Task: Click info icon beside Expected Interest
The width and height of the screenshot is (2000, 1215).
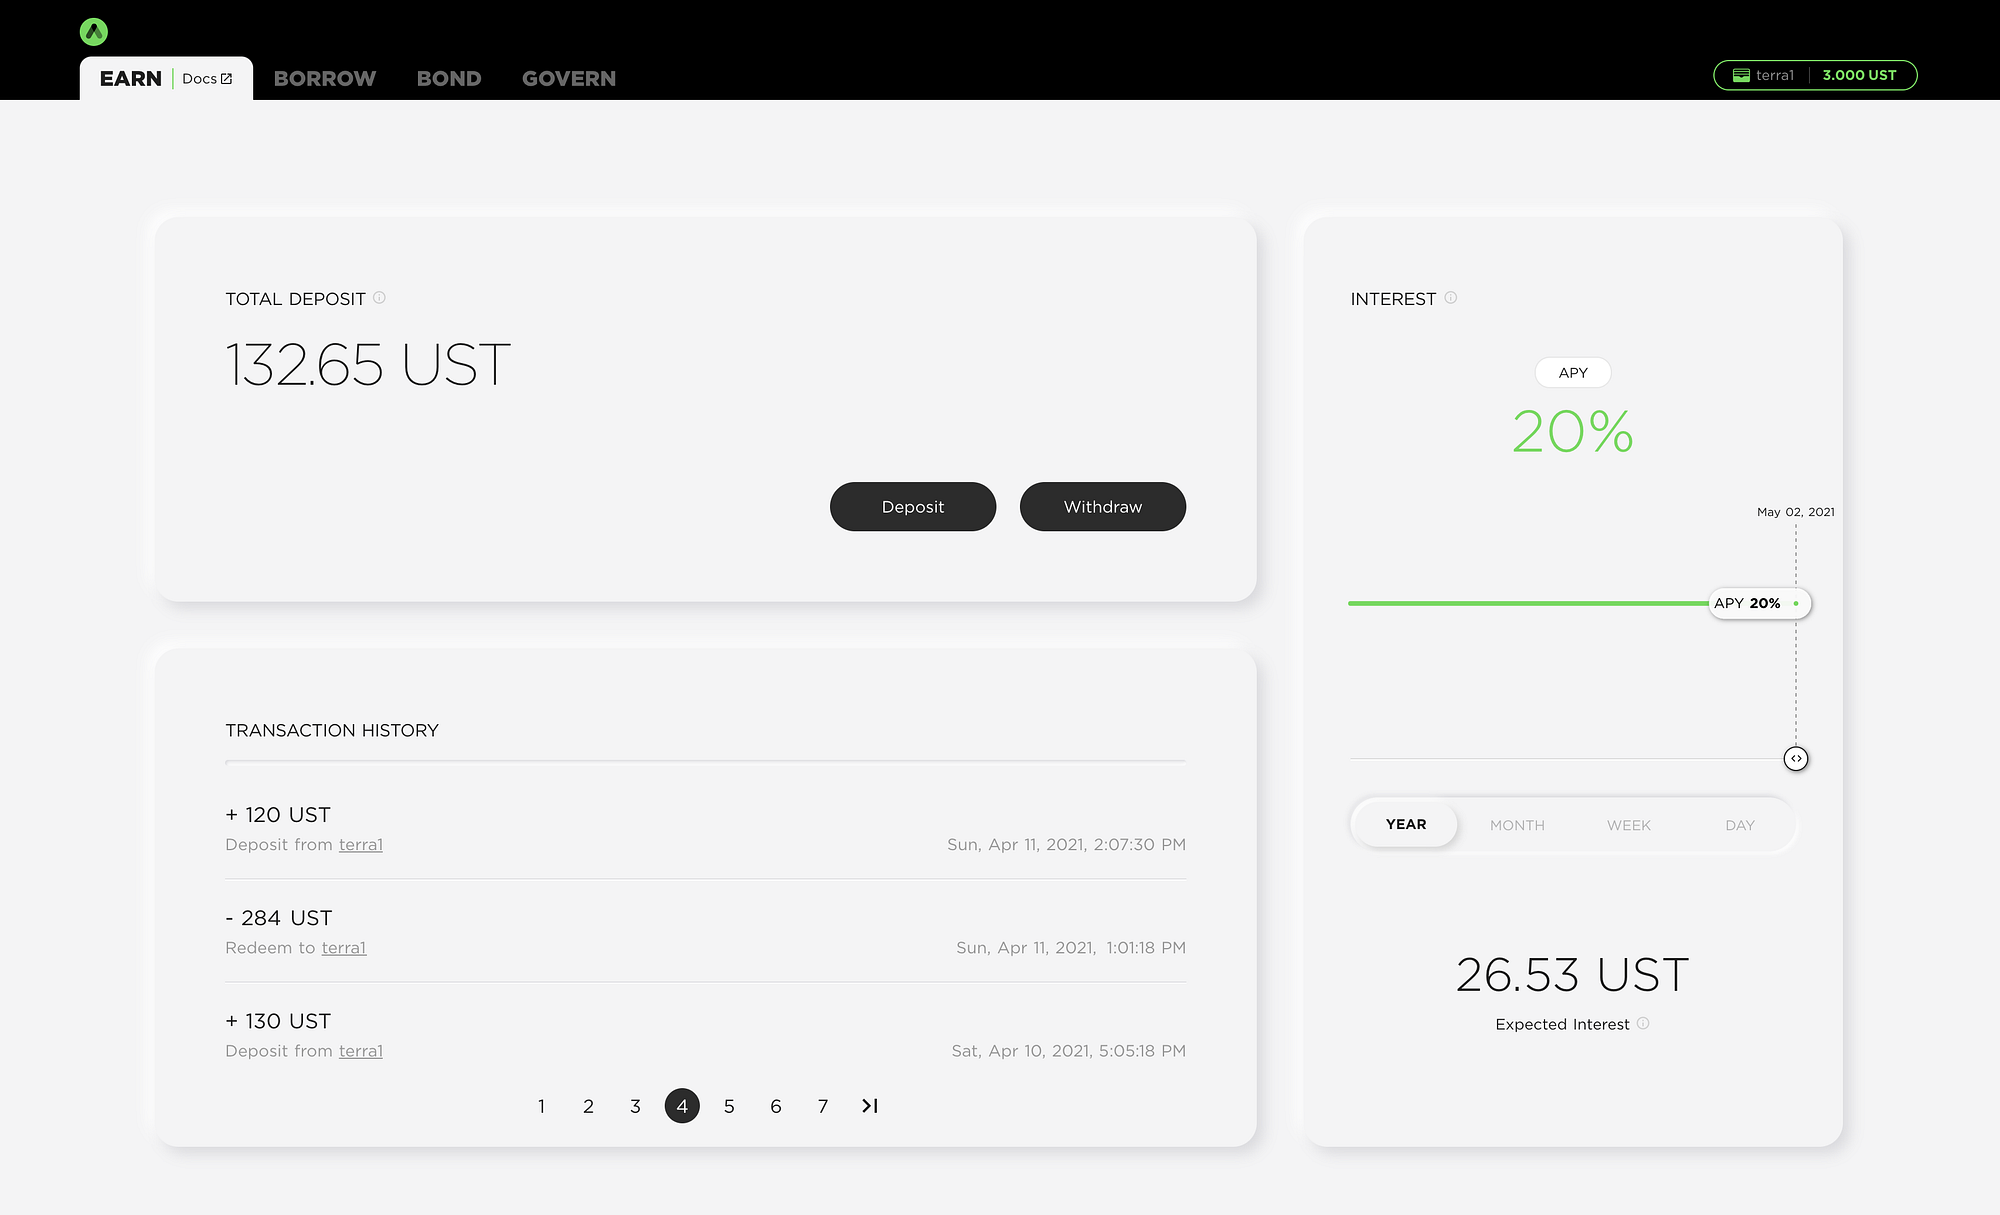Action: (1643, 1023)
